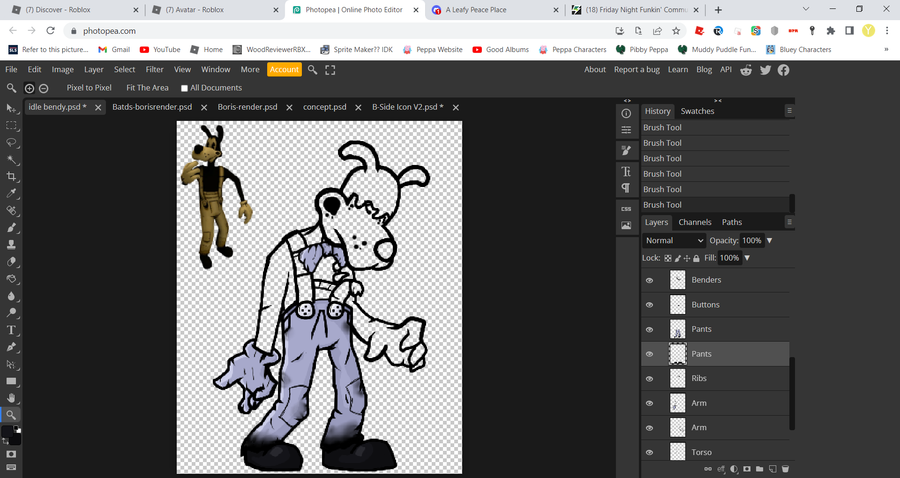Viewport: 900px width, 478px height.
Task: Hide the highlighted Pants layer via eye icon
Action: [x=650, y=354]
